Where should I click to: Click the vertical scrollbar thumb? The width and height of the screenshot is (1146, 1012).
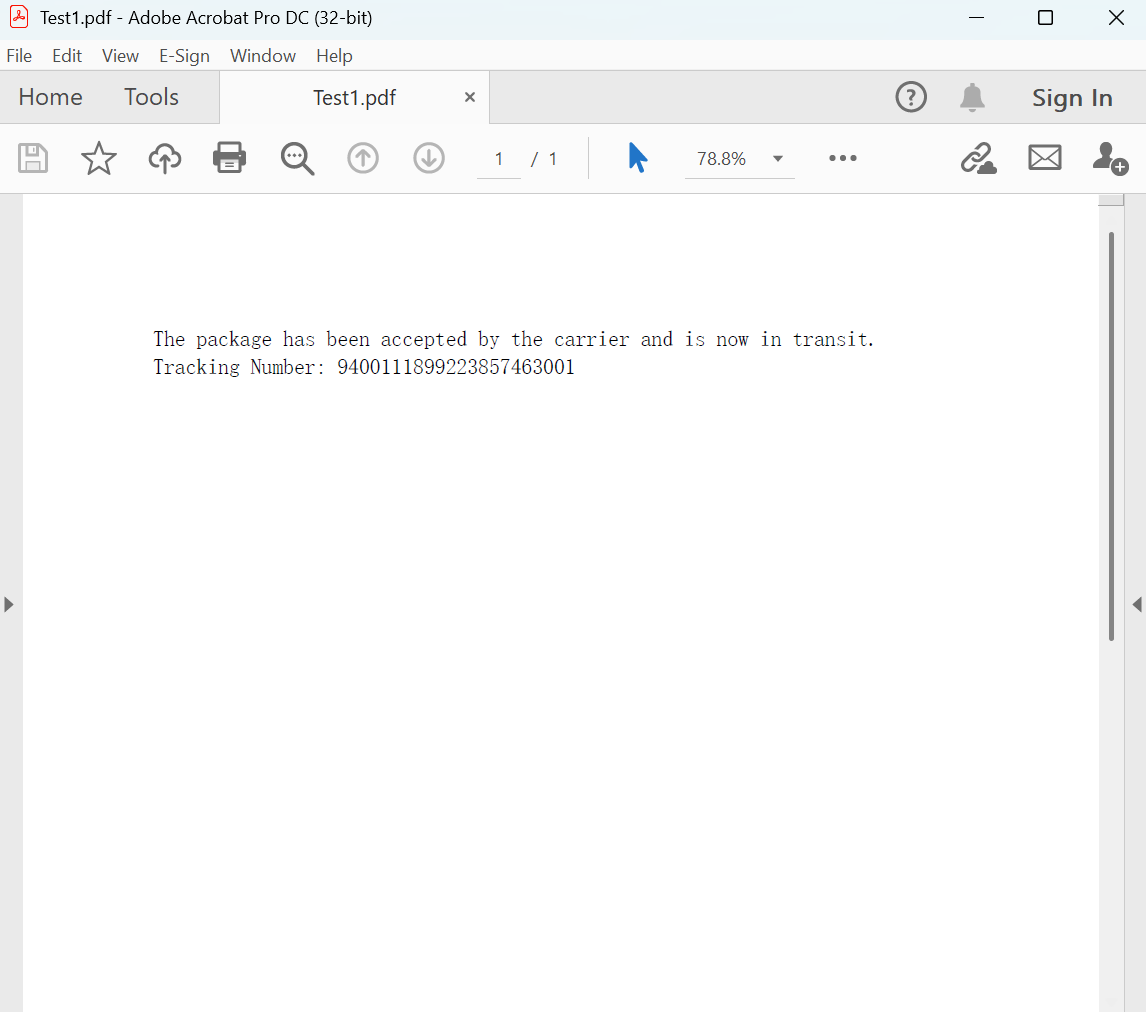1111,436
